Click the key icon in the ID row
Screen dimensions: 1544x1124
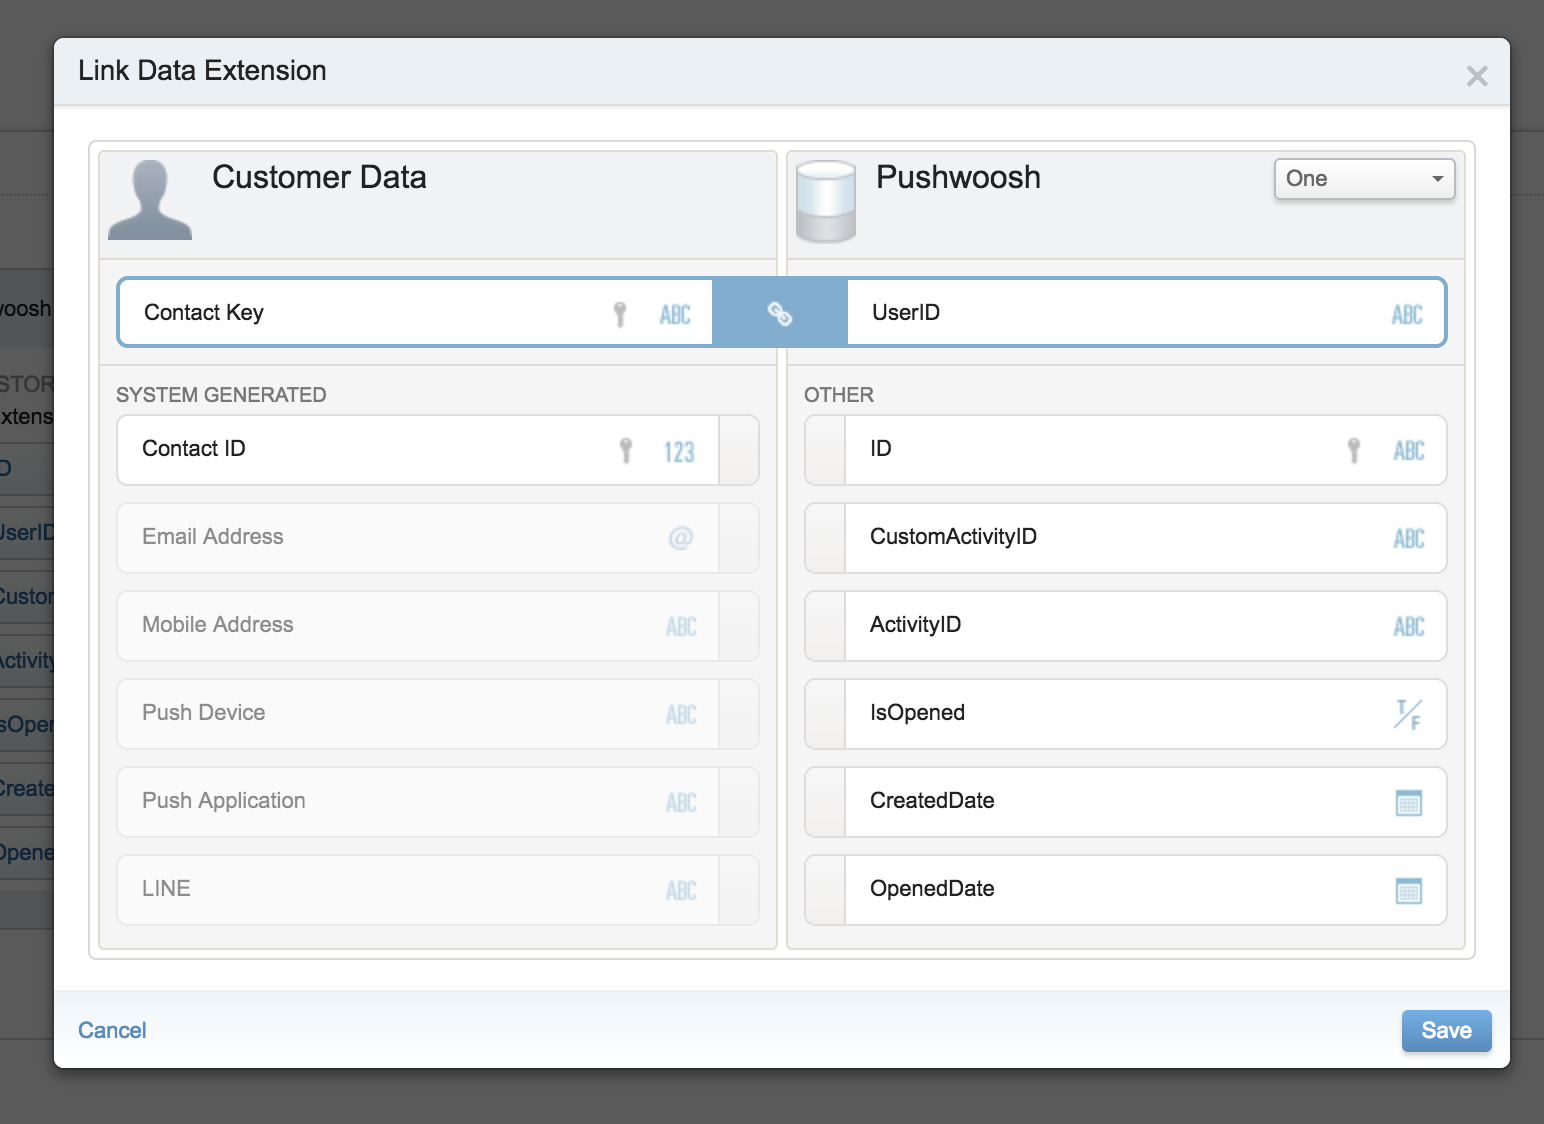pyautogui.click(x=1354, y=450)
